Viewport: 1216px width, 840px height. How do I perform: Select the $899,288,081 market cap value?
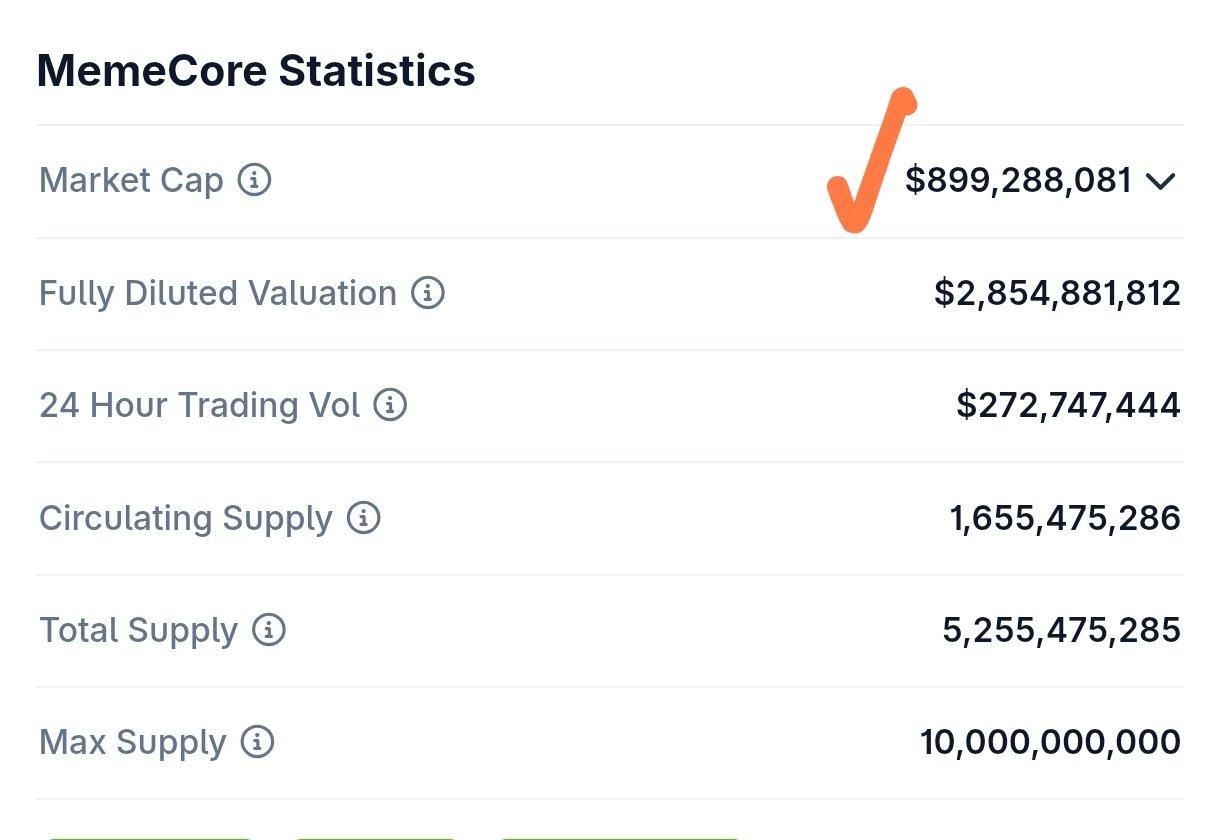coord(1018,181)
